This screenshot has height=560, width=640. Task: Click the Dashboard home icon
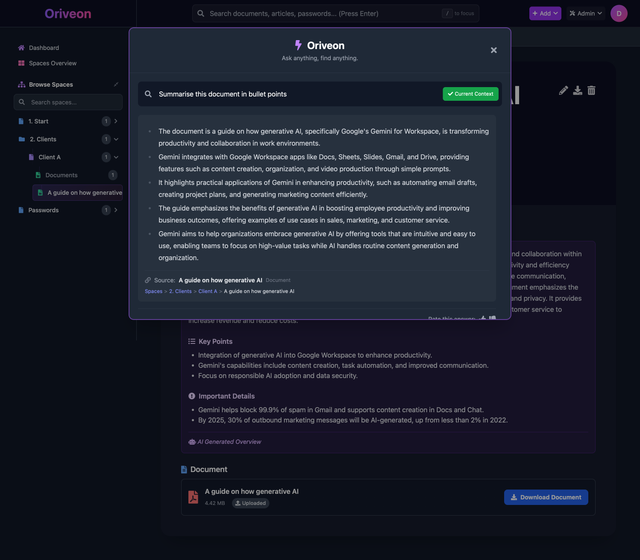pos(21,48)
